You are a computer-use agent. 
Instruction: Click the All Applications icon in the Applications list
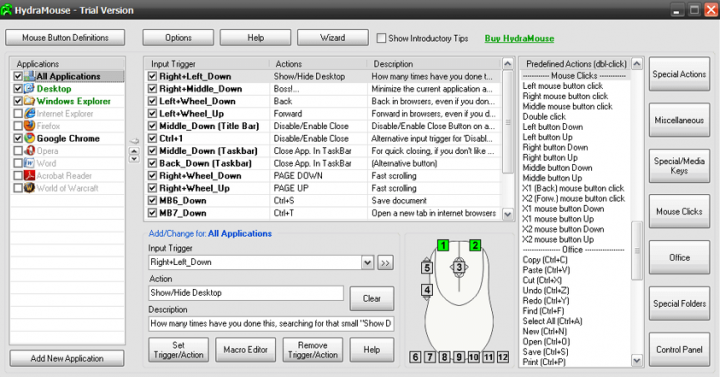point(29,76)
